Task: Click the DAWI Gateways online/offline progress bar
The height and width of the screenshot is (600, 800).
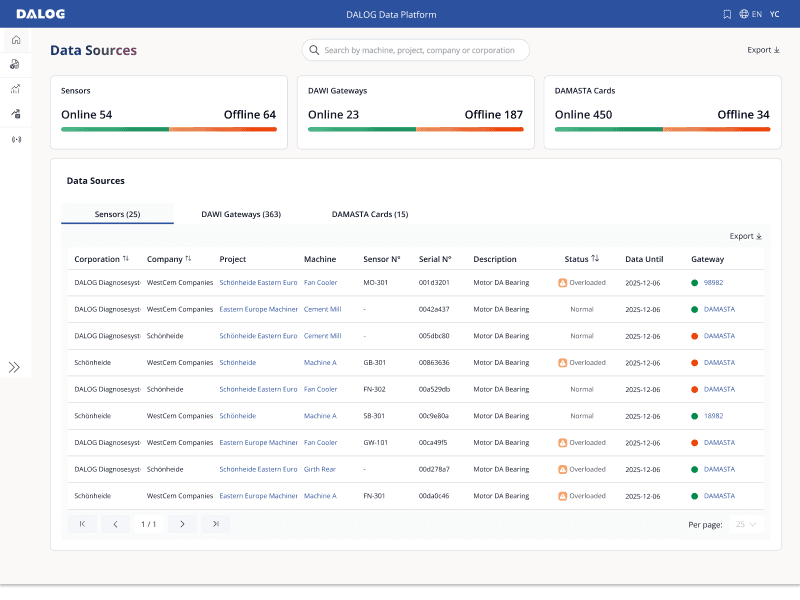Action: 416,130
